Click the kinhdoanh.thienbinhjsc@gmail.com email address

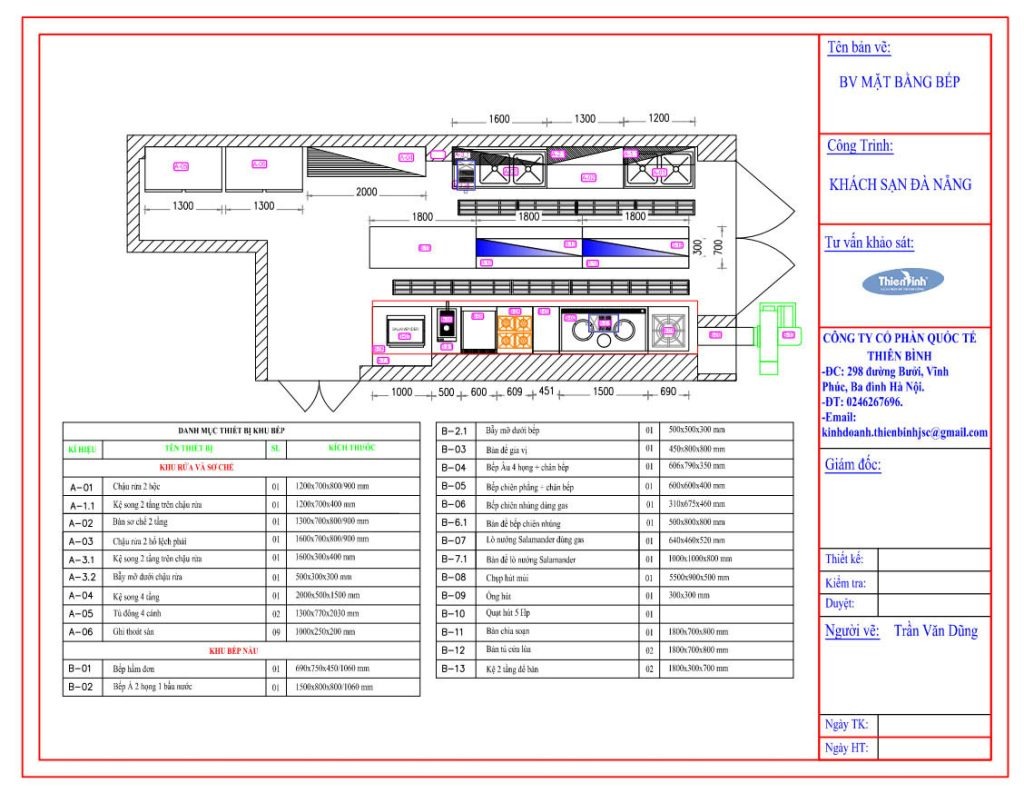[904, 433]
